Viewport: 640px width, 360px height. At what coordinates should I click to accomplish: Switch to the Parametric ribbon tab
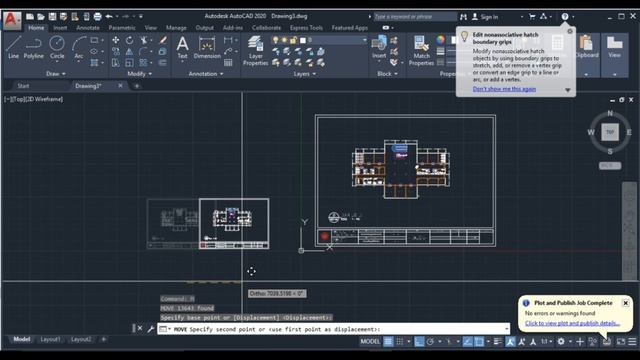[122, 28]
